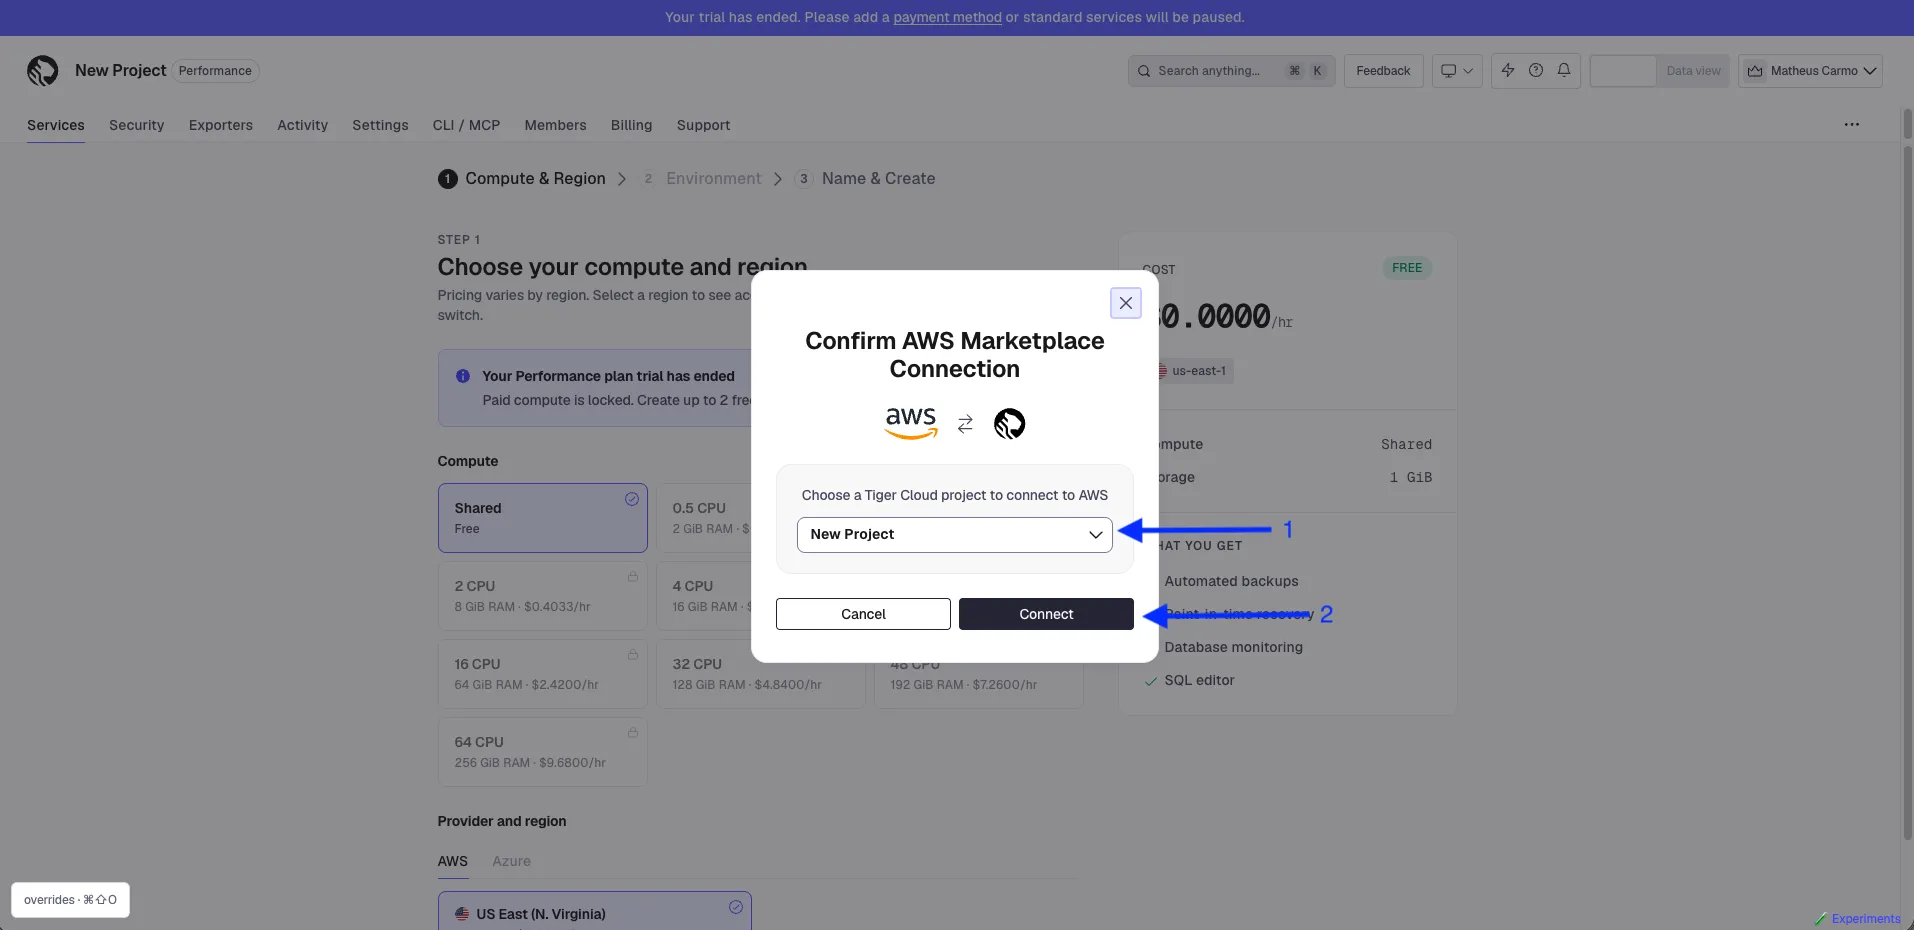Viewport: 1914px width, 930px height.
Task: Close the AWS Marketplace dialog
Action: (x=1125, y=303)
